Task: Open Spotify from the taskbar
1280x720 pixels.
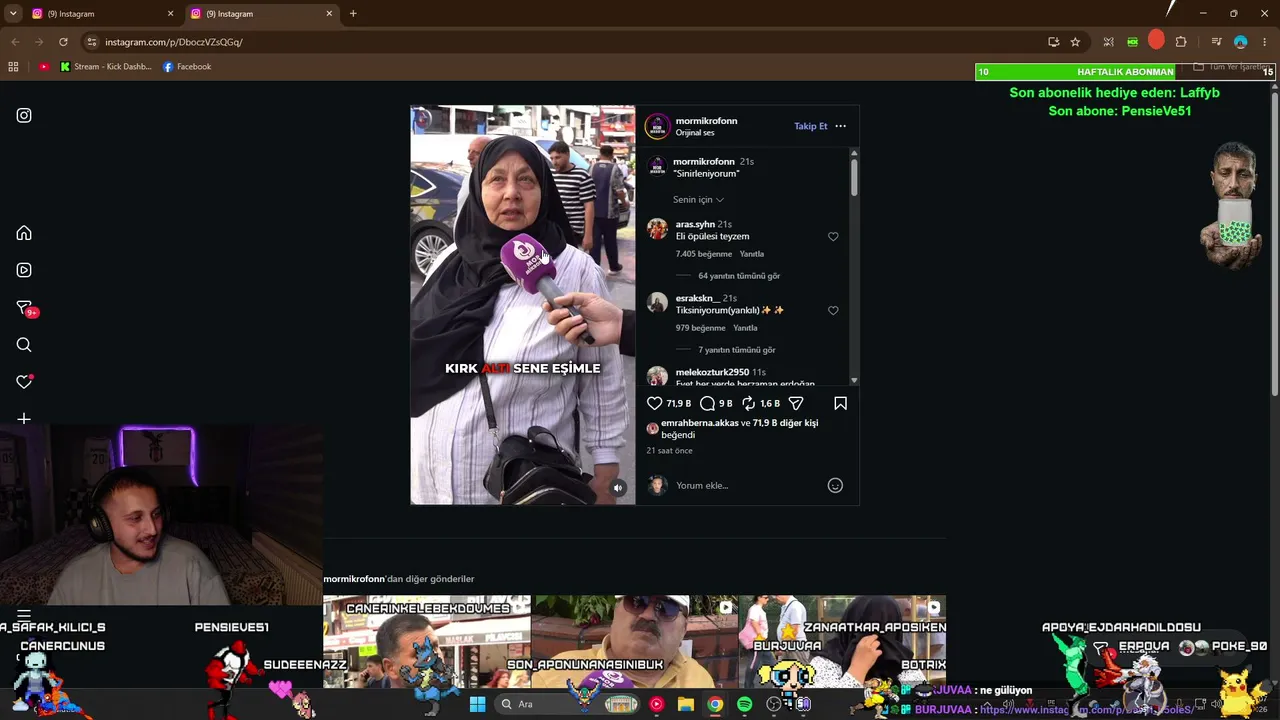Action: pos(745,704)
